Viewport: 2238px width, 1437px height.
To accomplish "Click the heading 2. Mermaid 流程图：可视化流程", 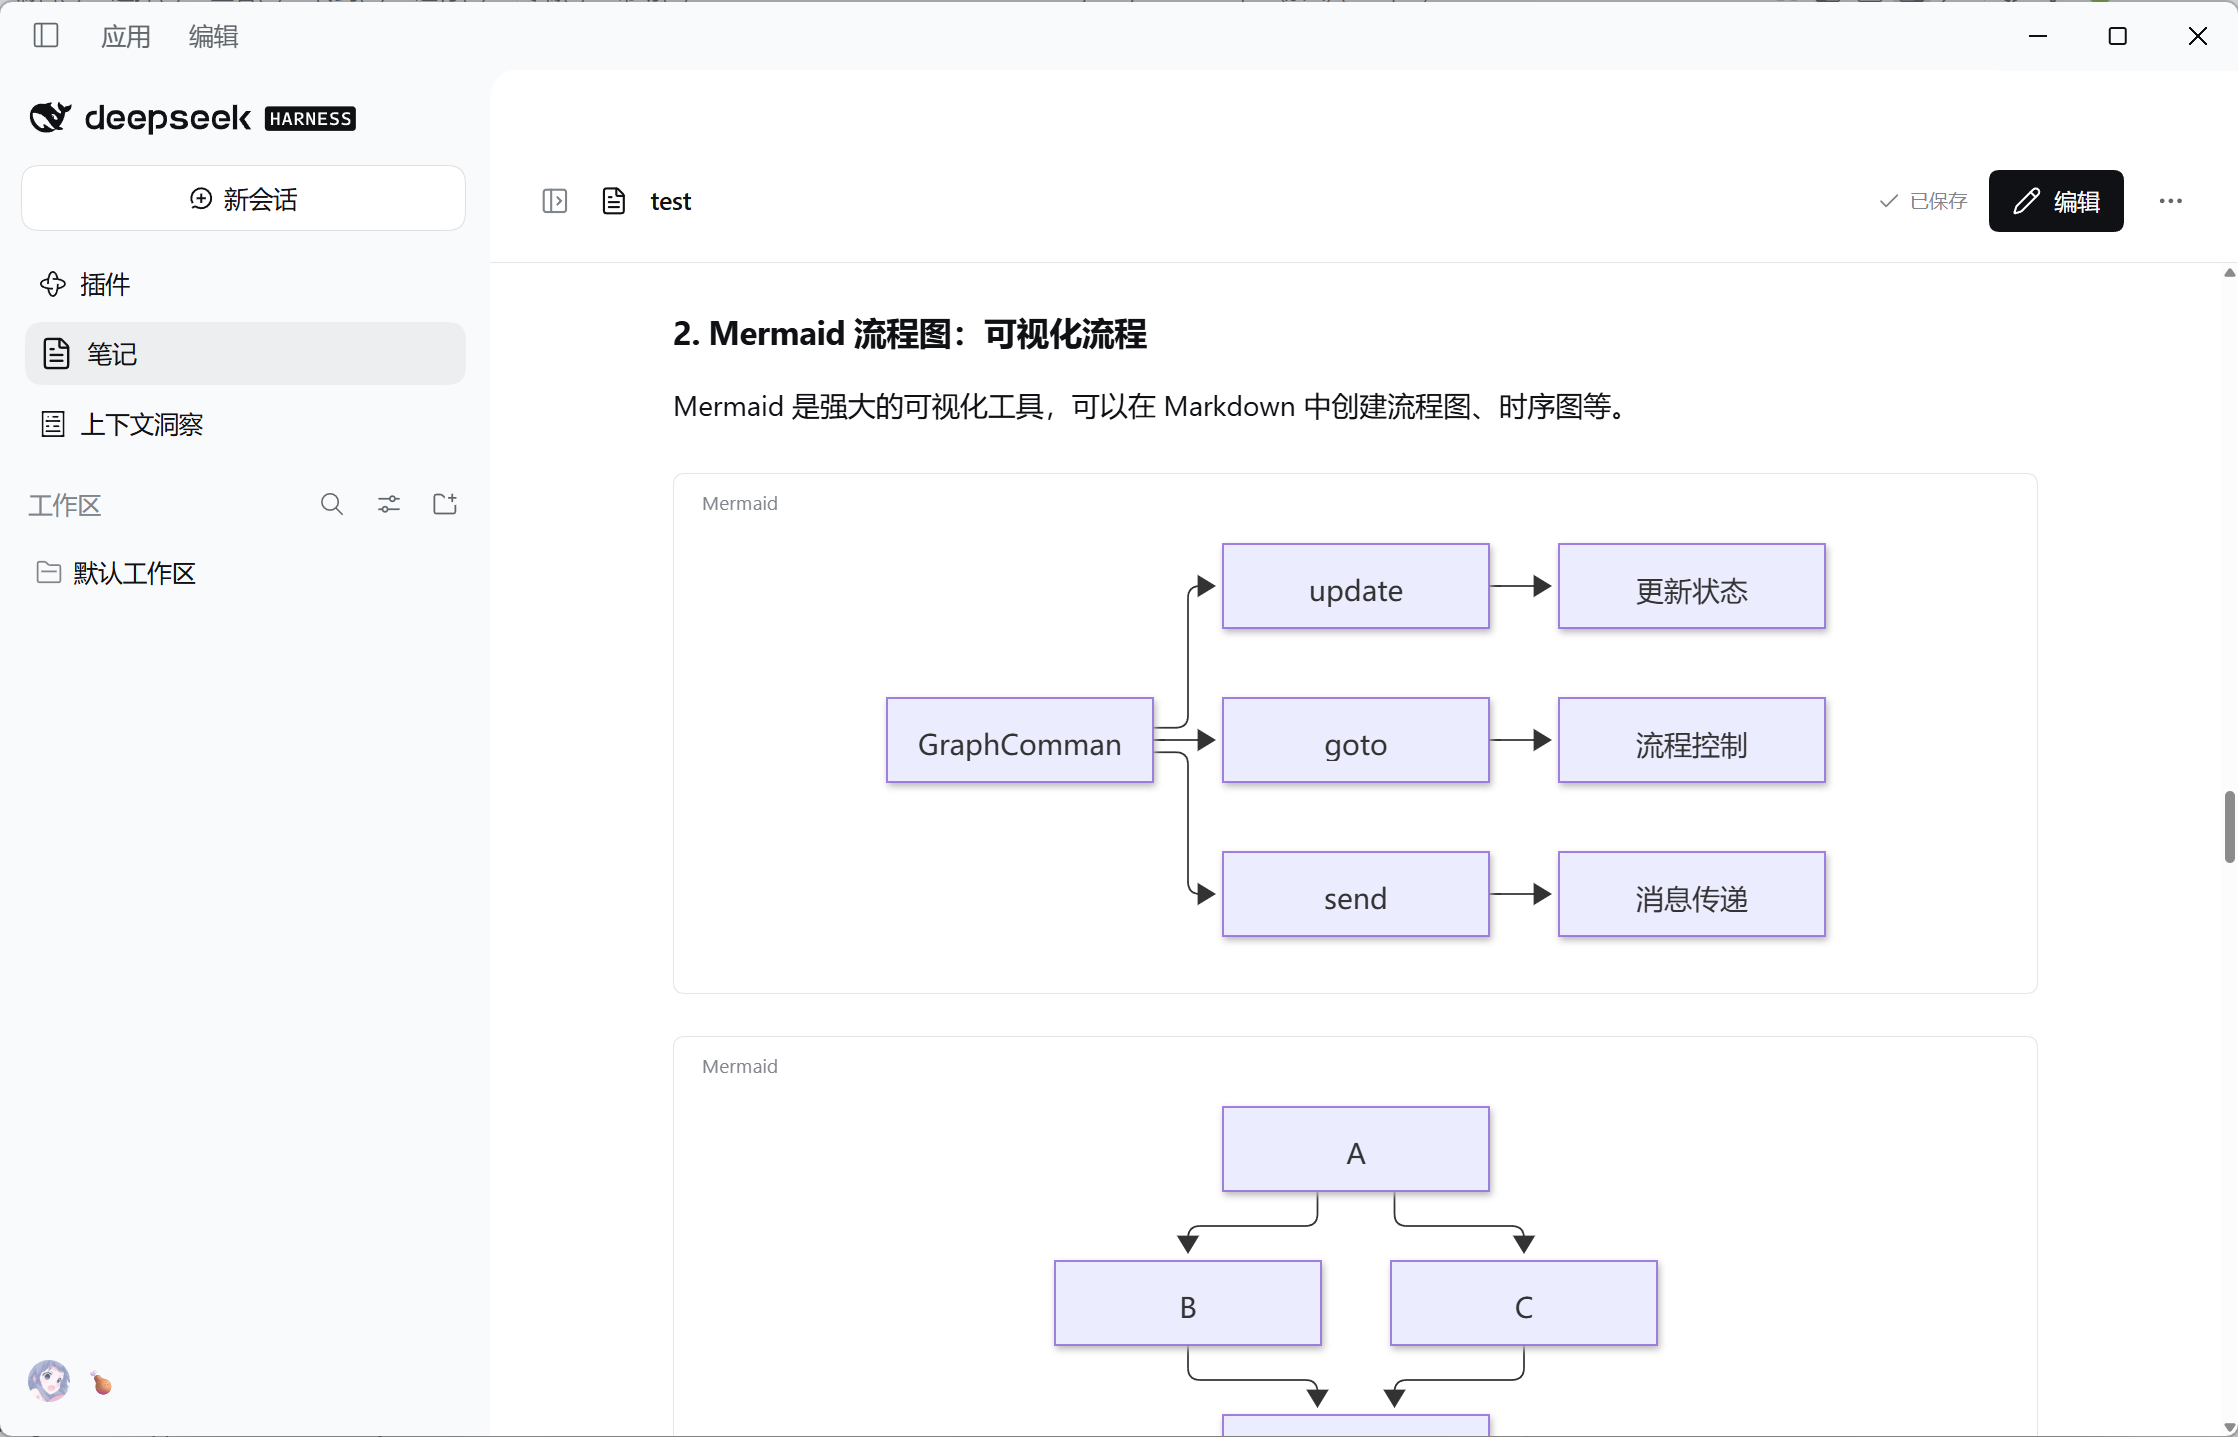I will (909, 334).
